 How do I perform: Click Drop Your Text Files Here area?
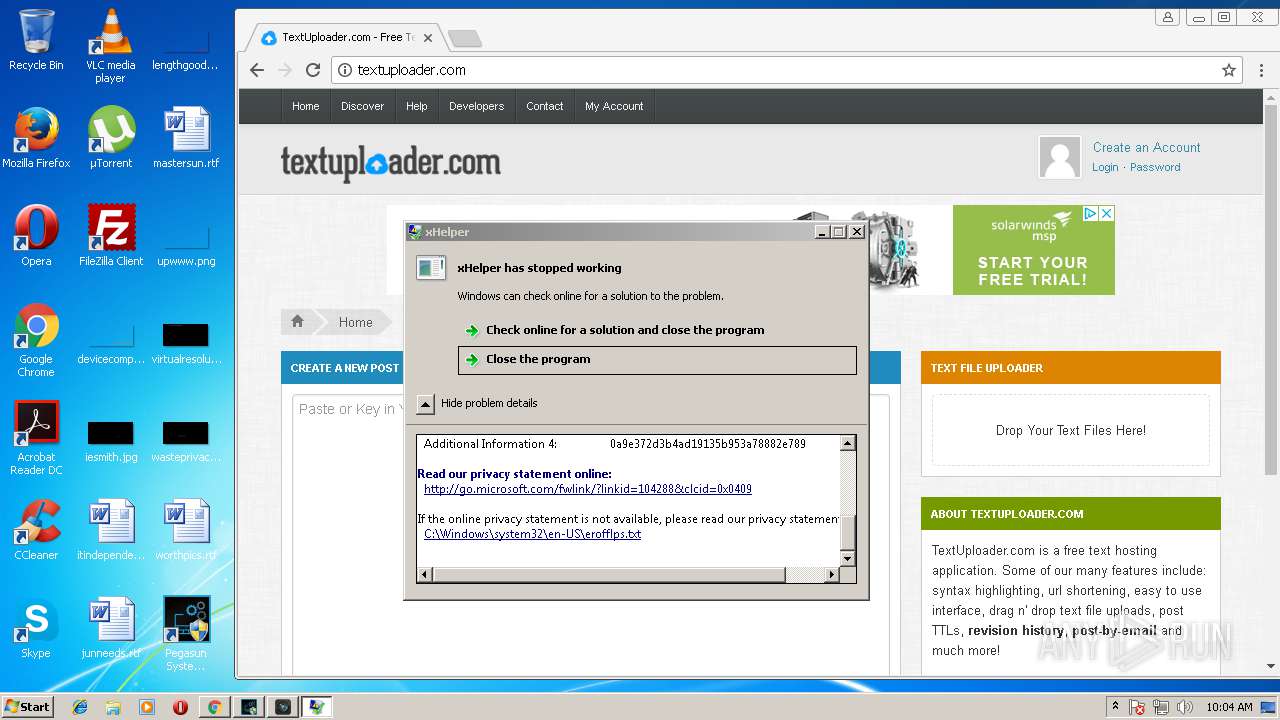point(1071,430)
